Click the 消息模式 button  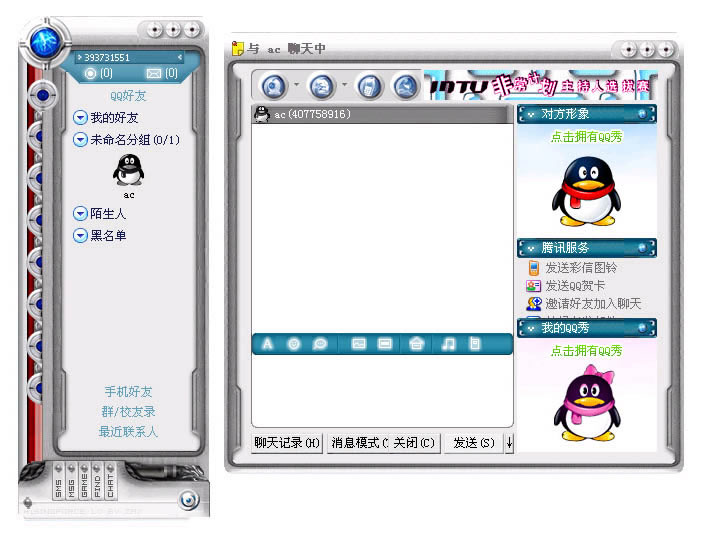[359, 443]
